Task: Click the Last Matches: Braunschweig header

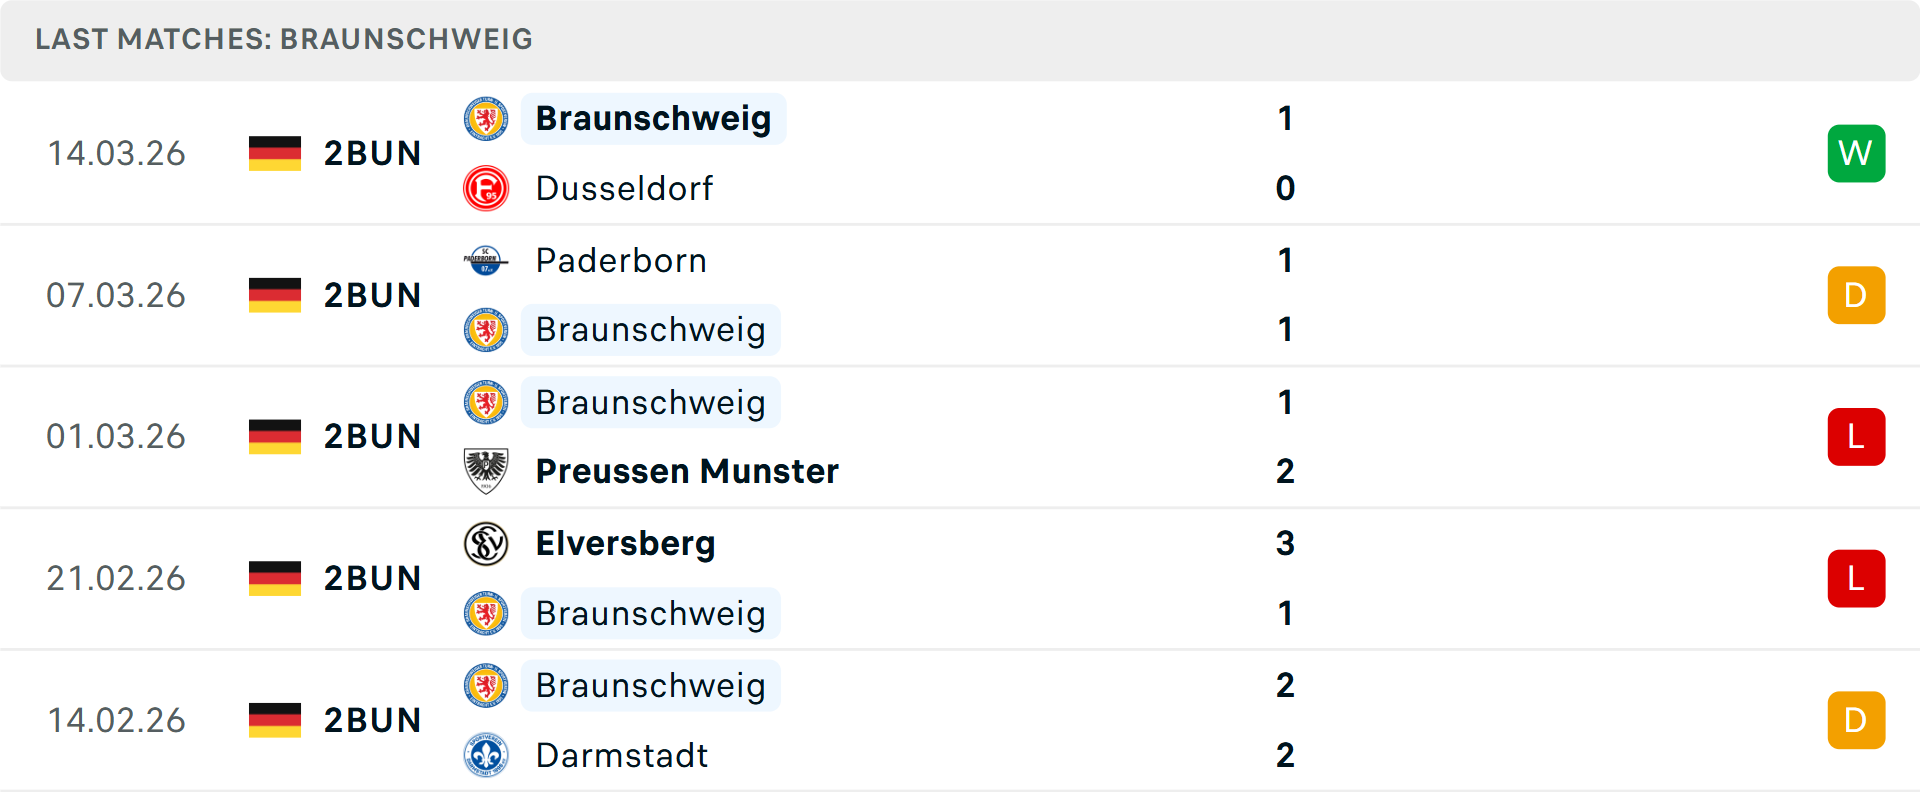Action: point(284,39)
